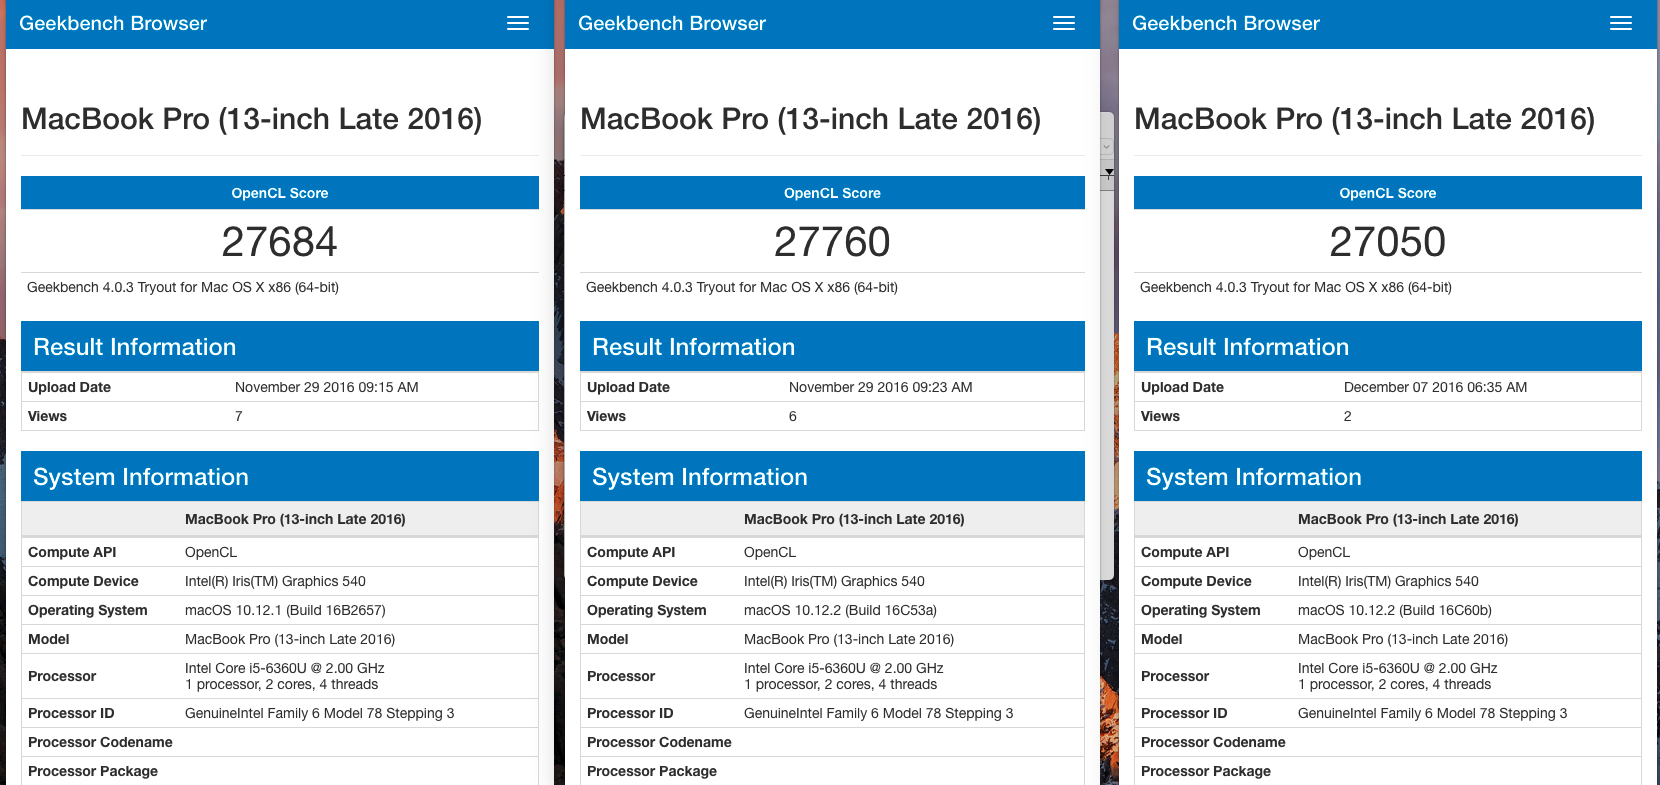Image resolution: width=1660 pixels, height=785 pixels.
Task: Open hamburger menu in window scoring 27684
Action: click(518, 23)
